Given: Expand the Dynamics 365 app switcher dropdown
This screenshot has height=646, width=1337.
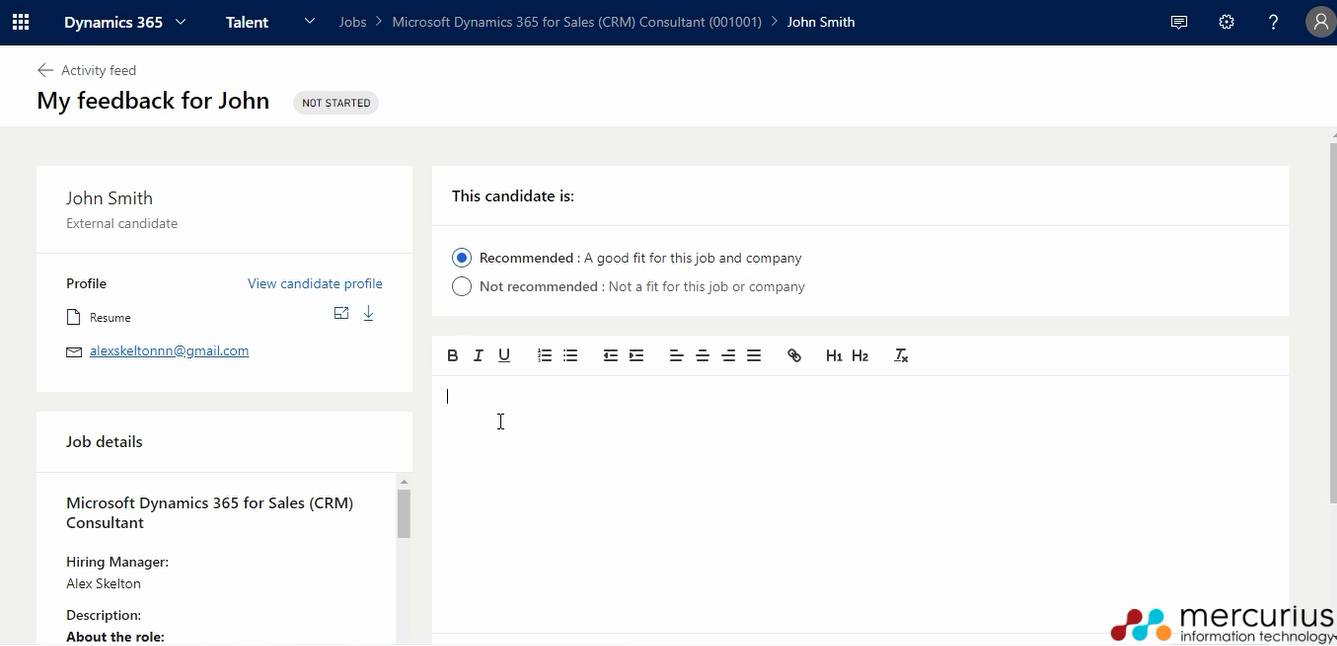Looking at the screenshot, I should coord(181,21).
